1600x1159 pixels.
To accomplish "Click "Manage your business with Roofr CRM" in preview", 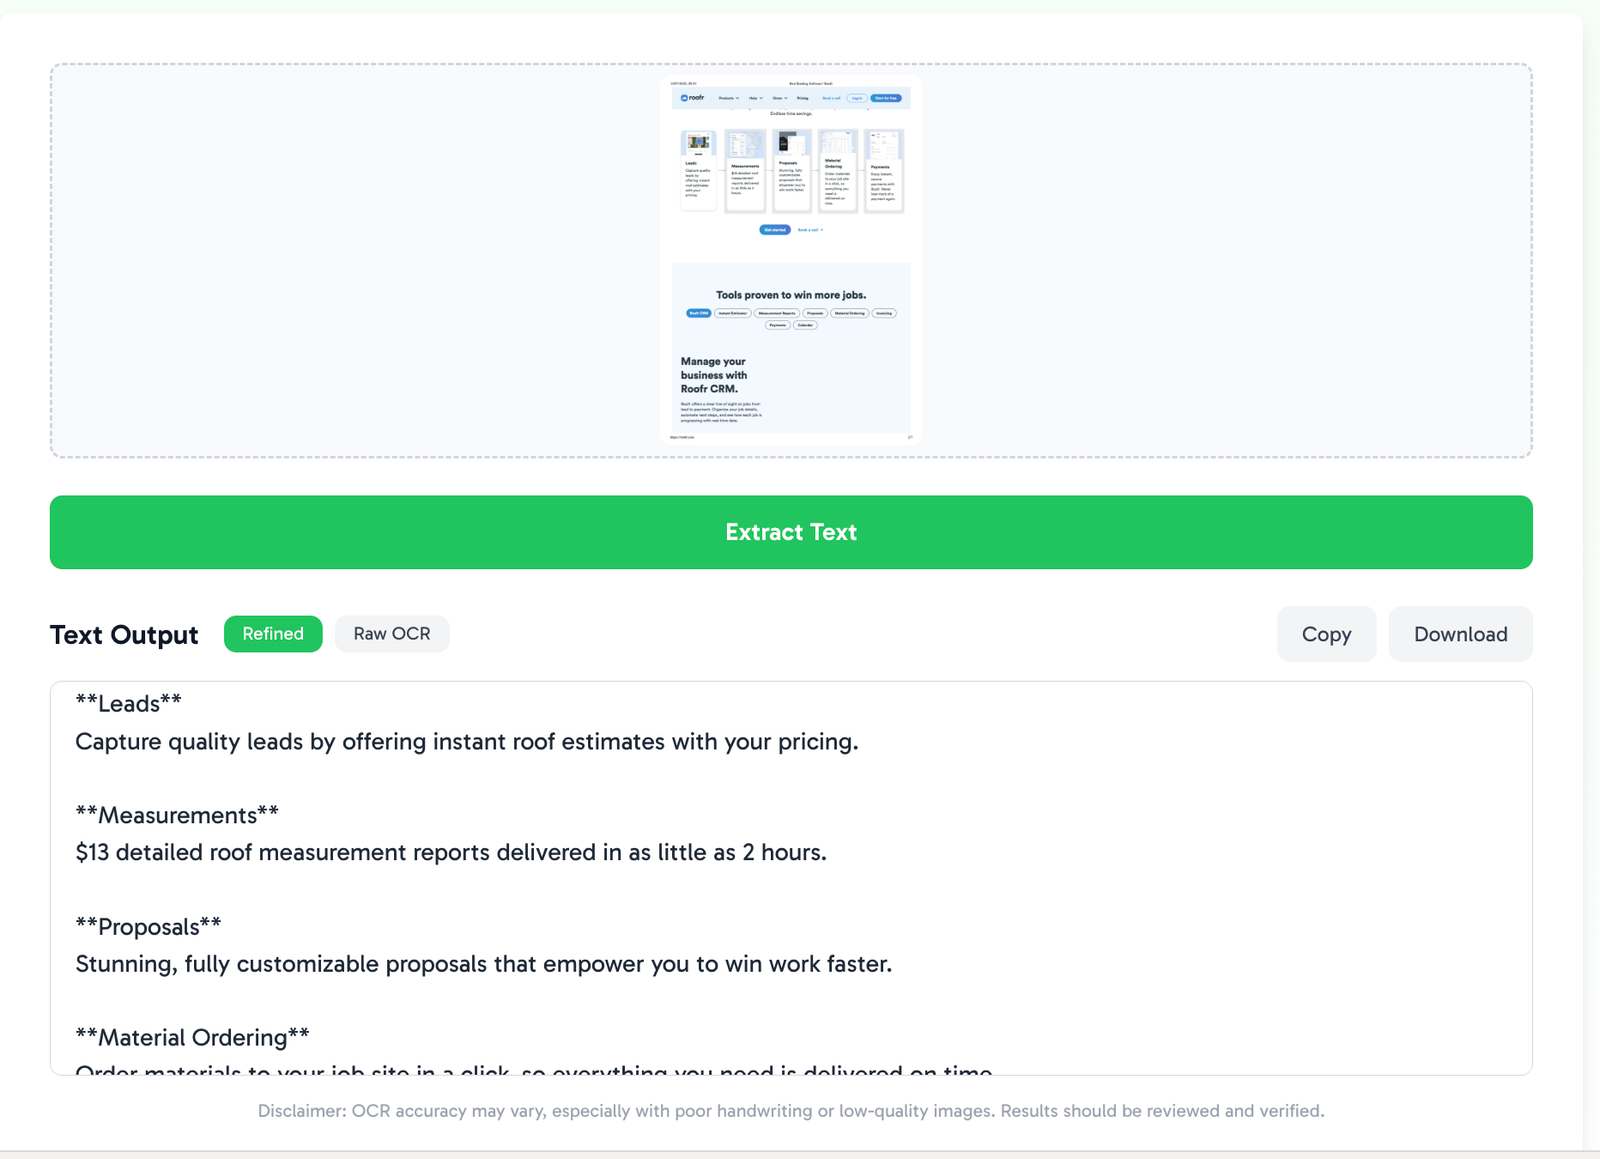I will pos(714,375).
